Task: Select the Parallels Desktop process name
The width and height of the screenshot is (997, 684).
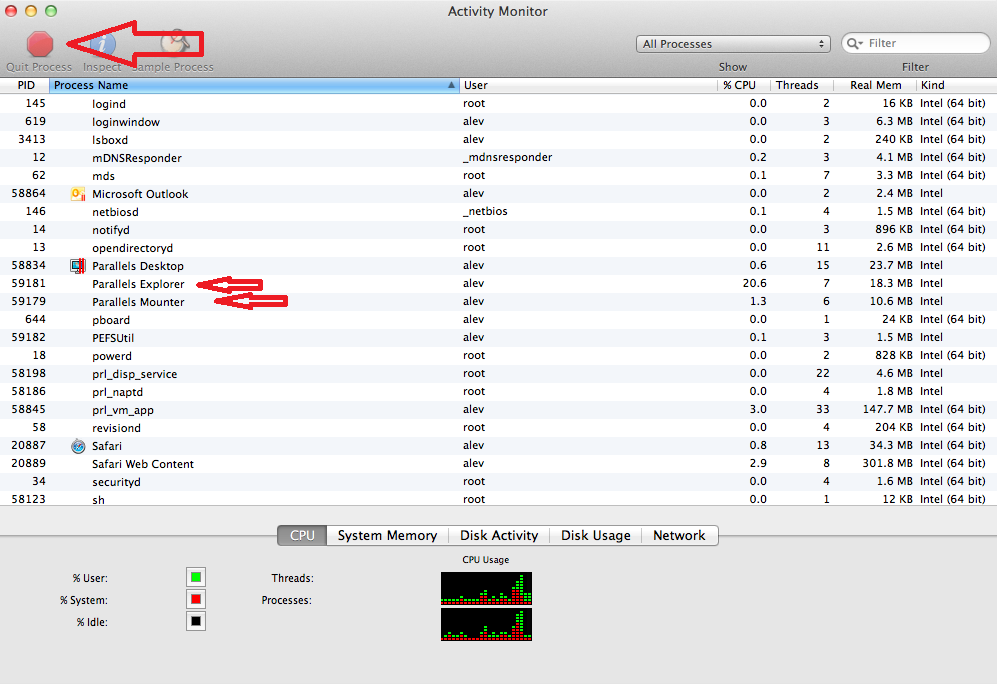Action: click(x=138, y=266)
